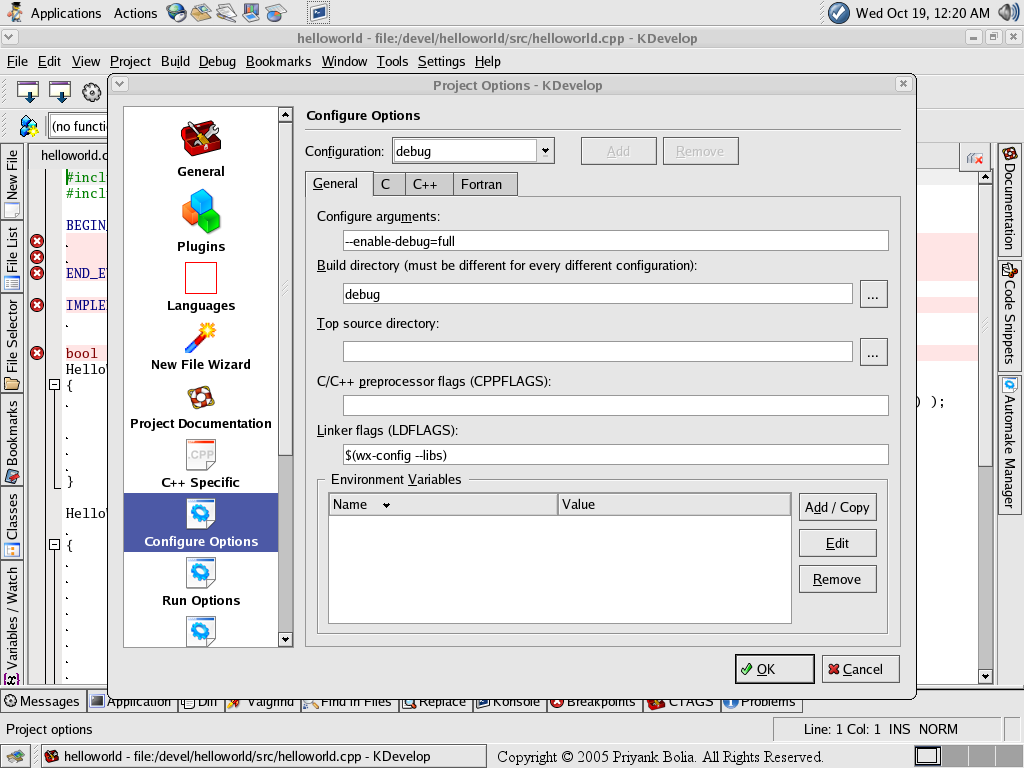Click volume speaker icon in top panel

1008,12
